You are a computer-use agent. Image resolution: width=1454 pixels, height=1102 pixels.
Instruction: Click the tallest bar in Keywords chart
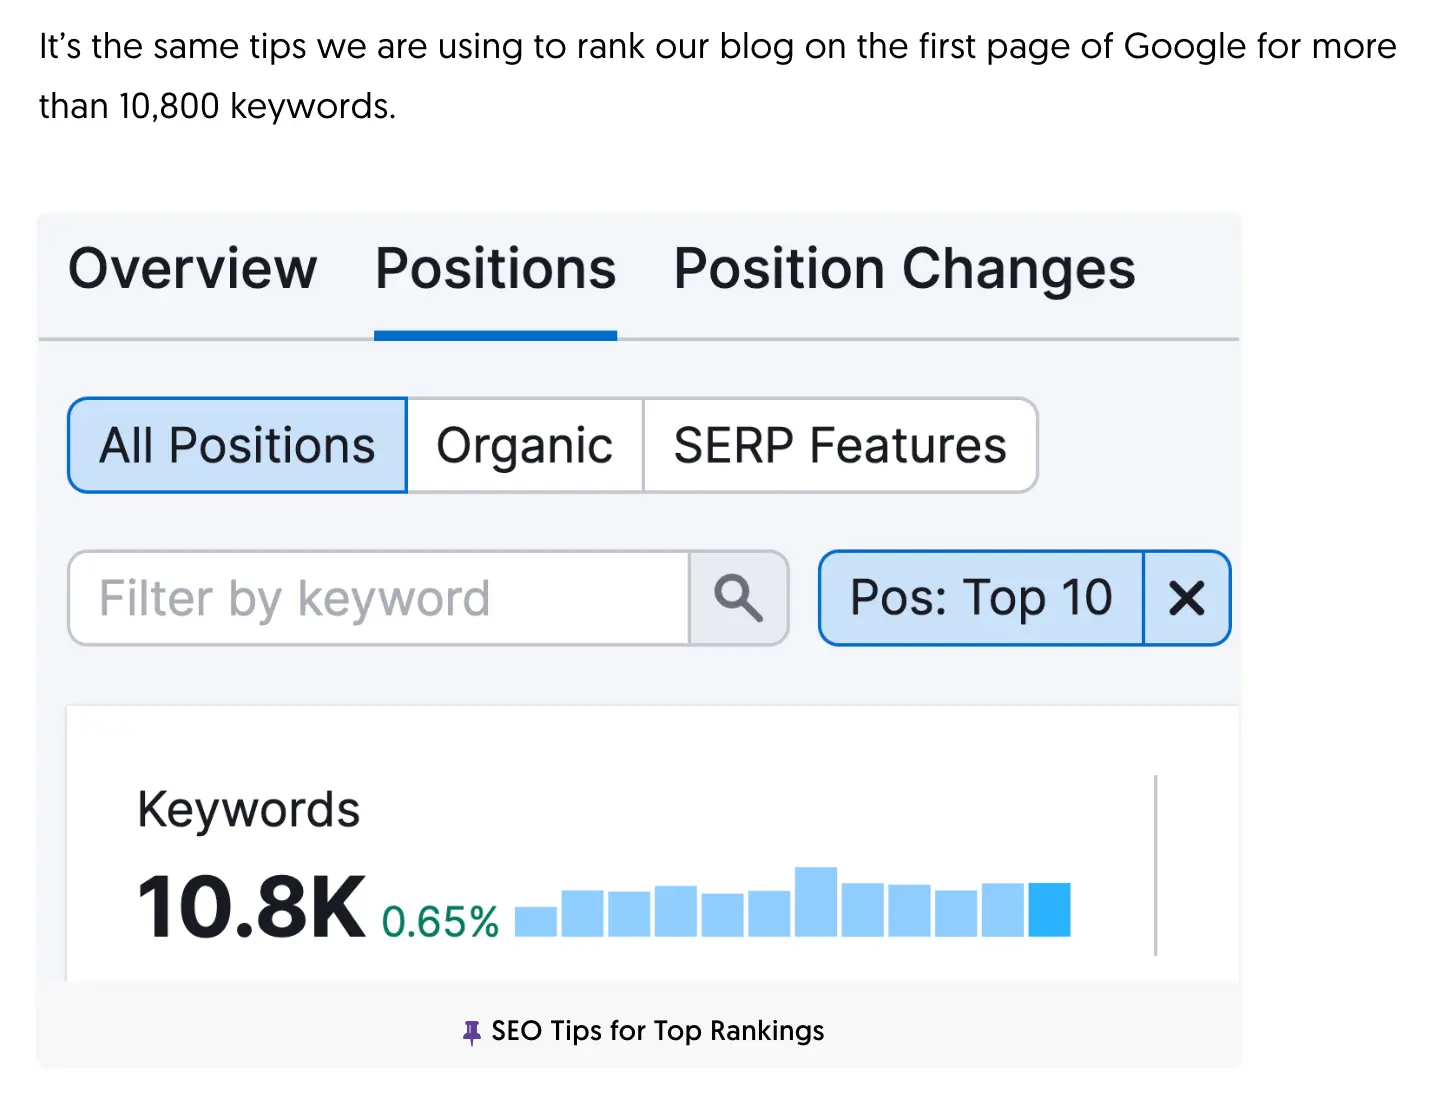[815, 902]
